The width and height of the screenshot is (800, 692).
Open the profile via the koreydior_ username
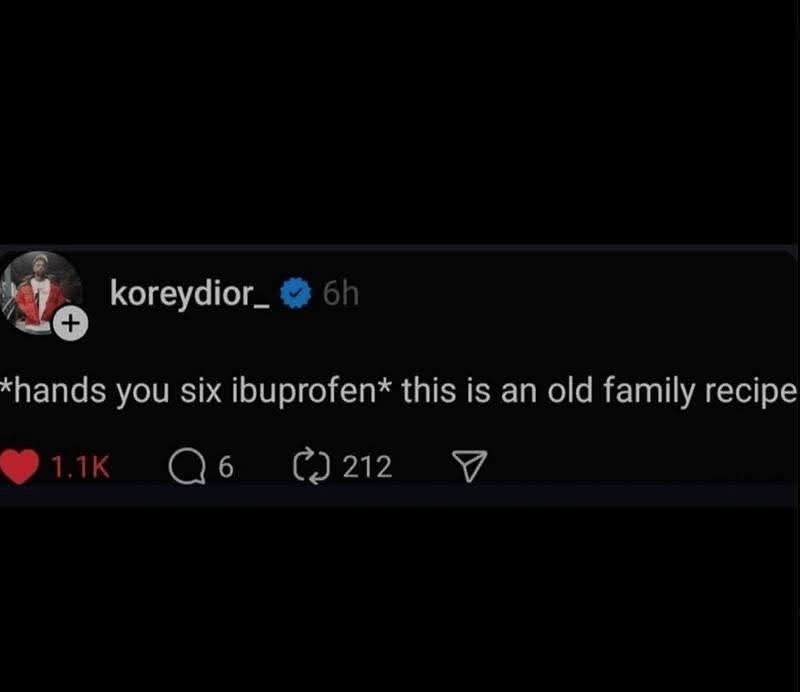(189, 292)
